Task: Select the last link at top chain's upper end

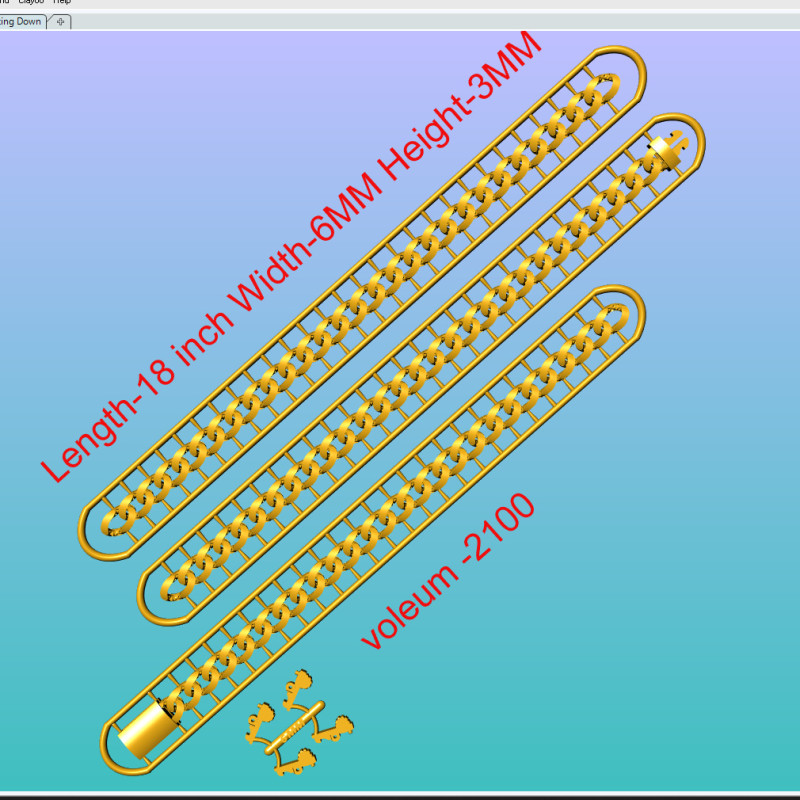Action: click(x=598, y=92)
